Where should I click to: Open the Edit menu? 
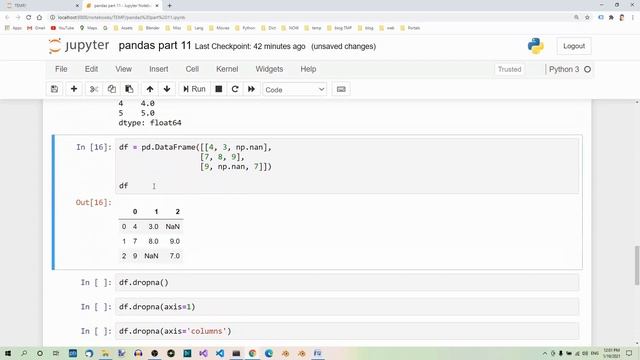(91, 69)
